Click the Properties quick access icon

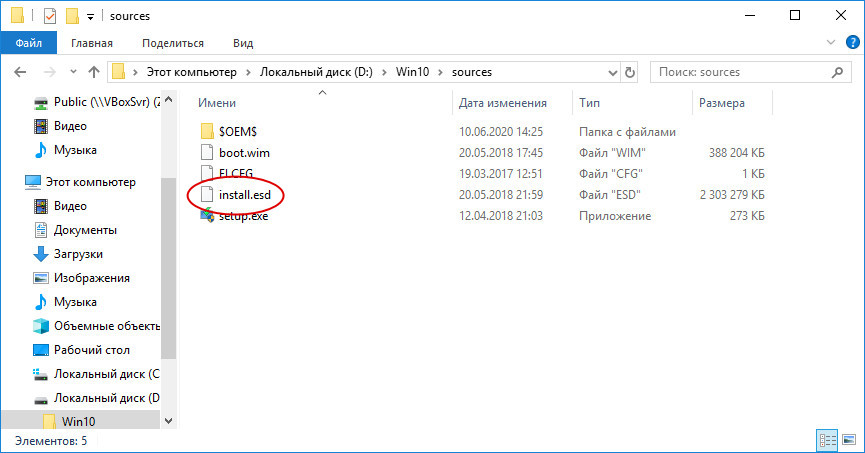(x=50, y=16)
